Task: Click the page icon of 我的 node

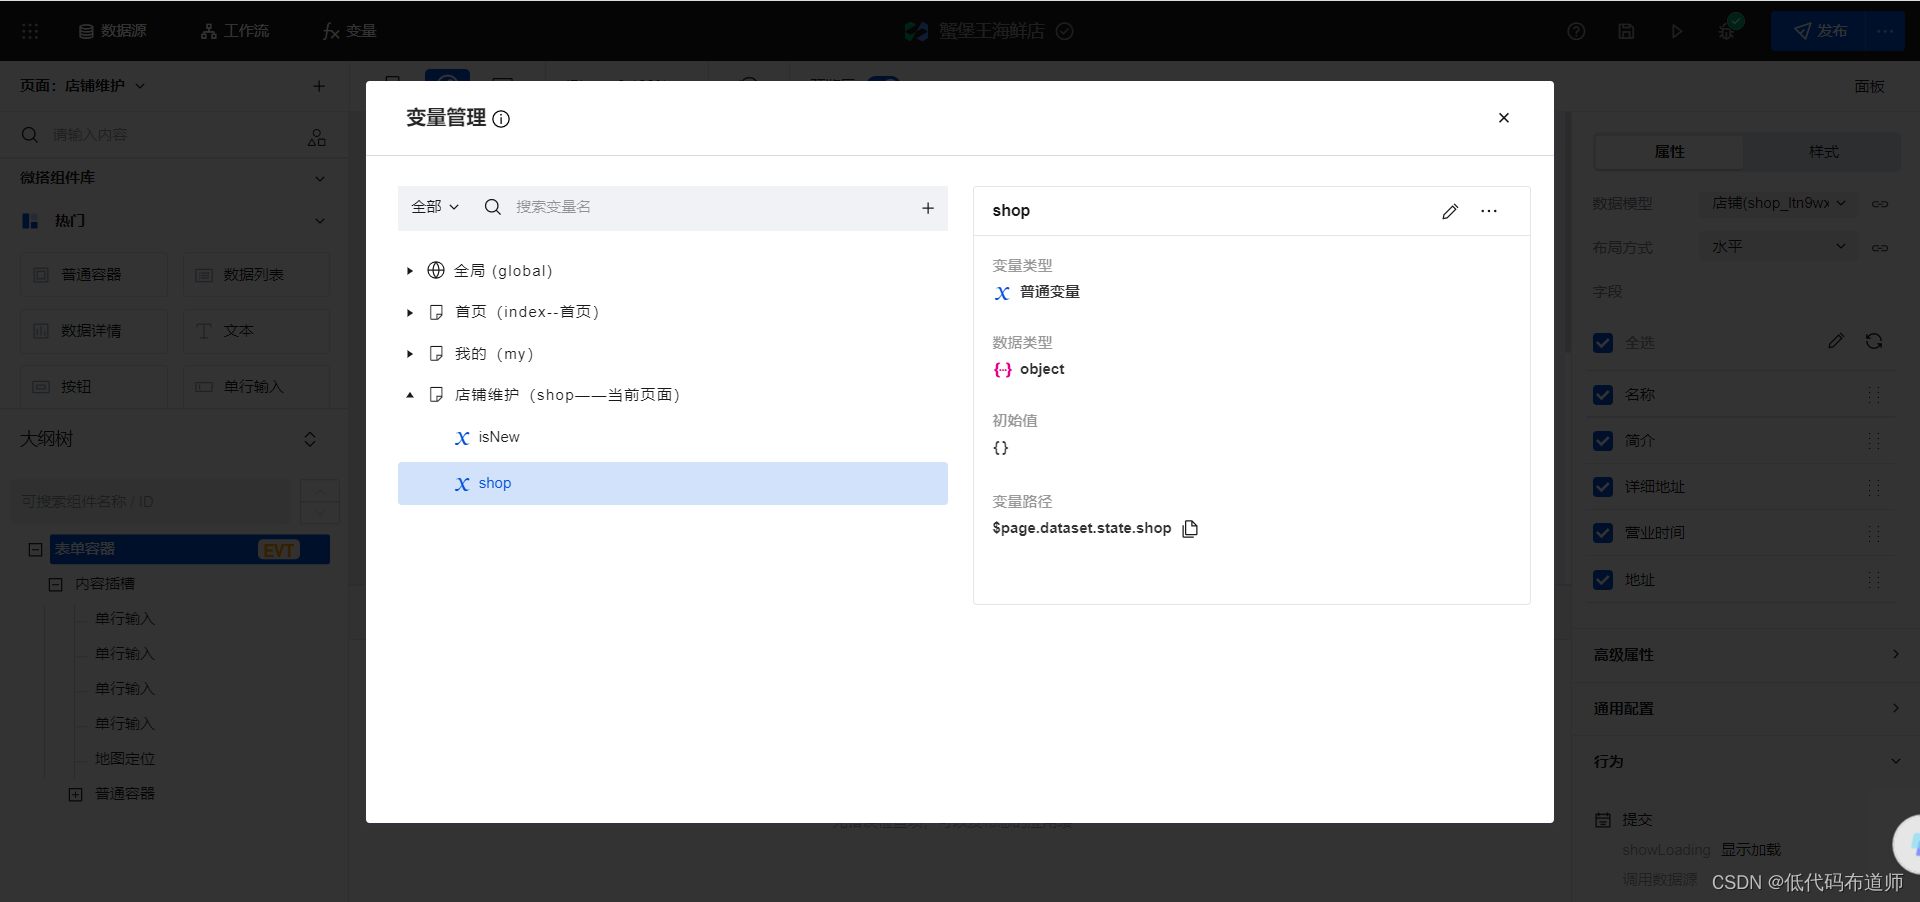Action: pyautogui.click(x=436, y=354)
